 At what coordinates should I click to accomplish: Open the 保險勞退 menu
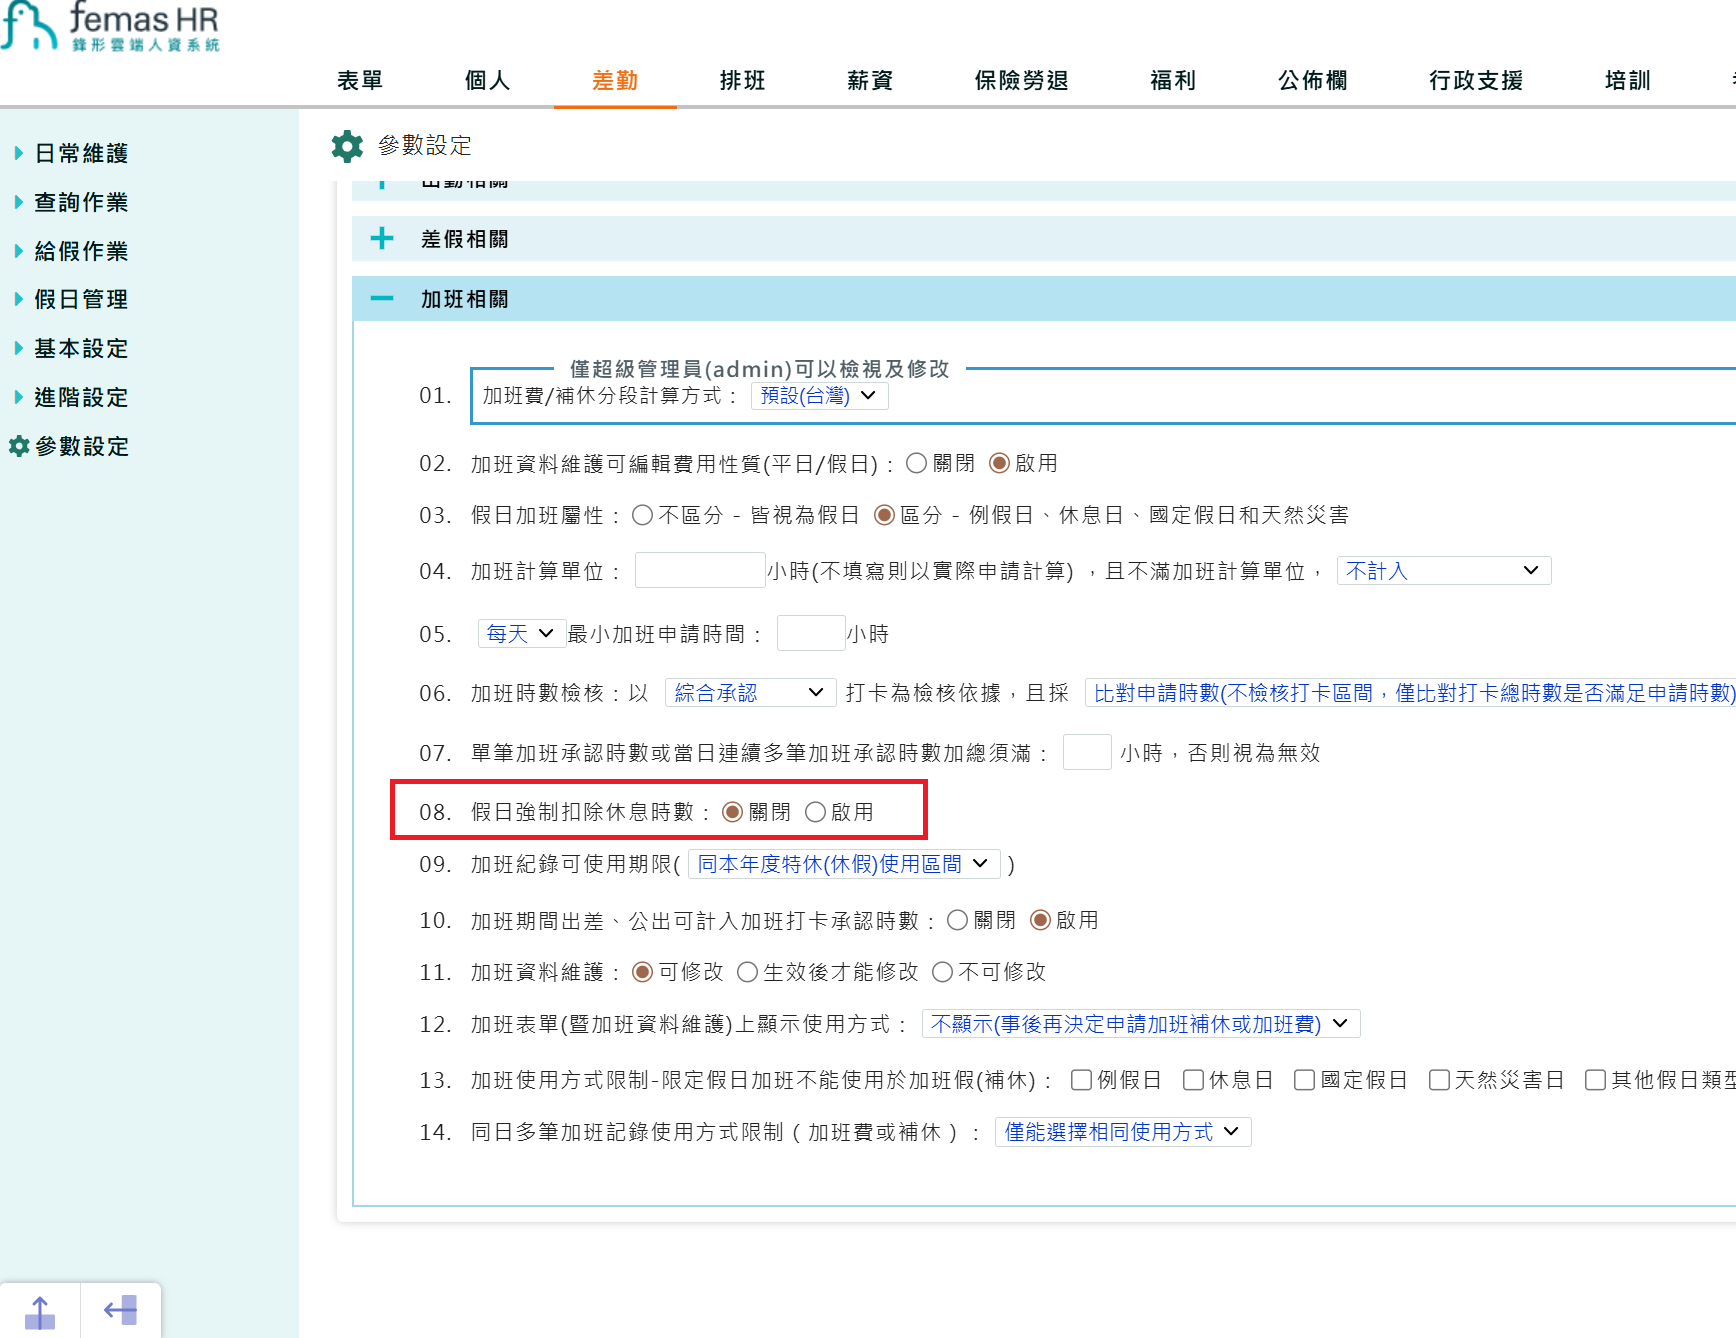click(1022, 80)
